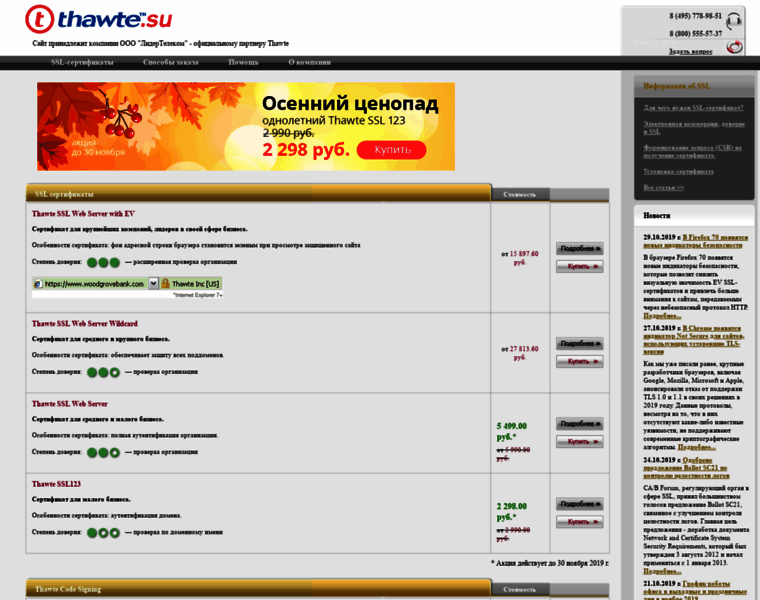760x600 pixels.
Task: Click Подробнее under the Ballot SC21 news
Action: 663,571
